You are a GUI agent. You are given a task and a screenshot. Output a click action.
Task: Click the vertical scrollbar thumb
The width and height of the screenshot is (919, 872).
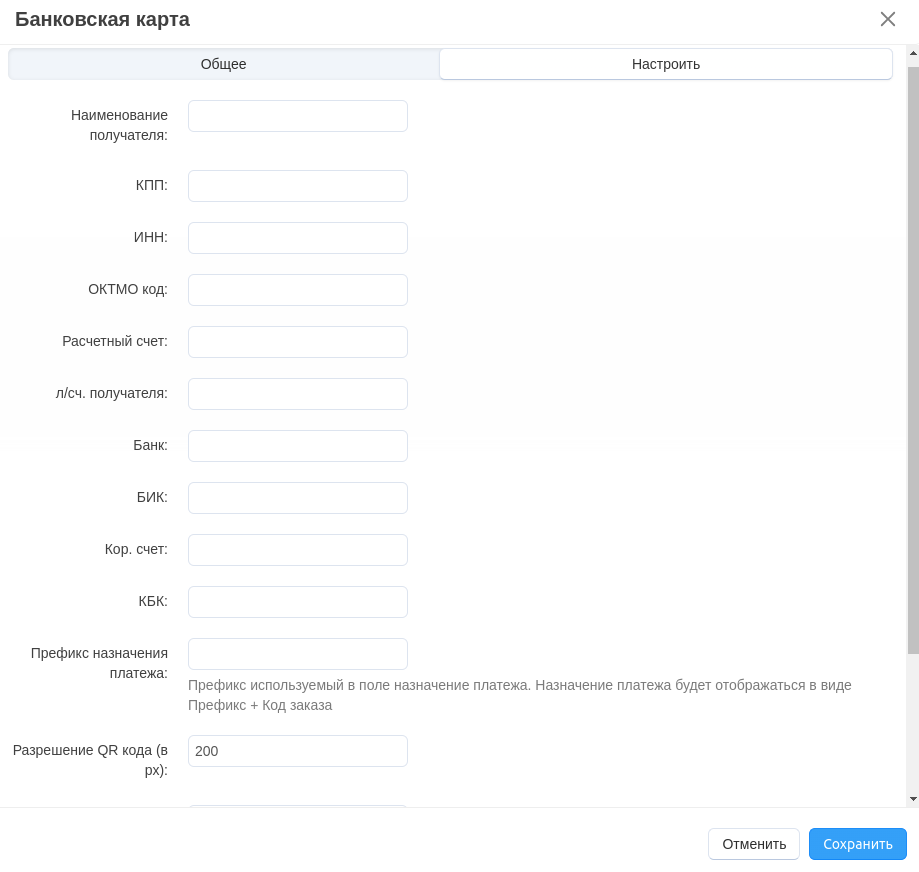click(913, 360)
